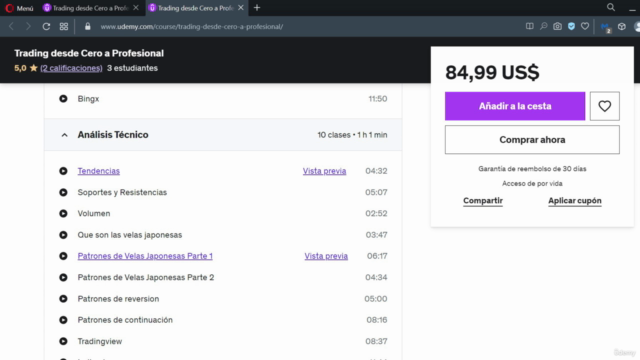
Task: Open the ad blocker shield icon
Action: [x=571, y=26]
